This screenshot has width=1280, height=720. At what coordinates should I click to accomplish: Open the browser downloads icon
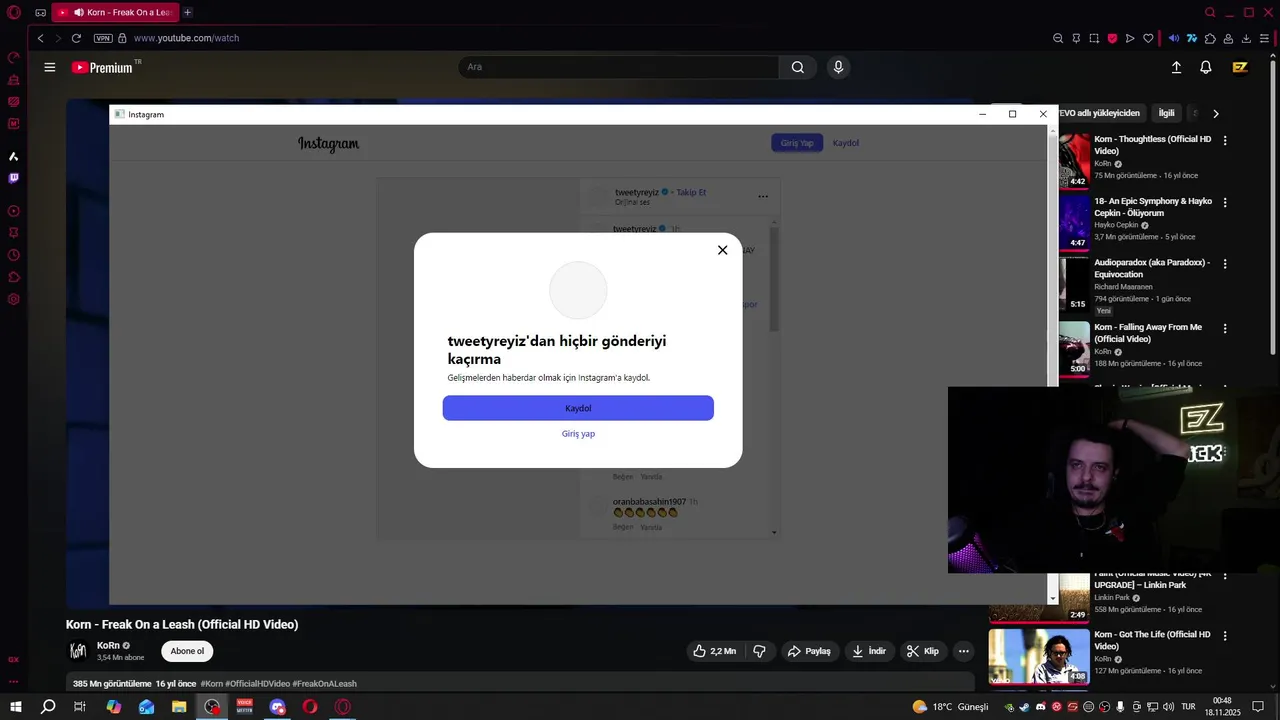1246,38
